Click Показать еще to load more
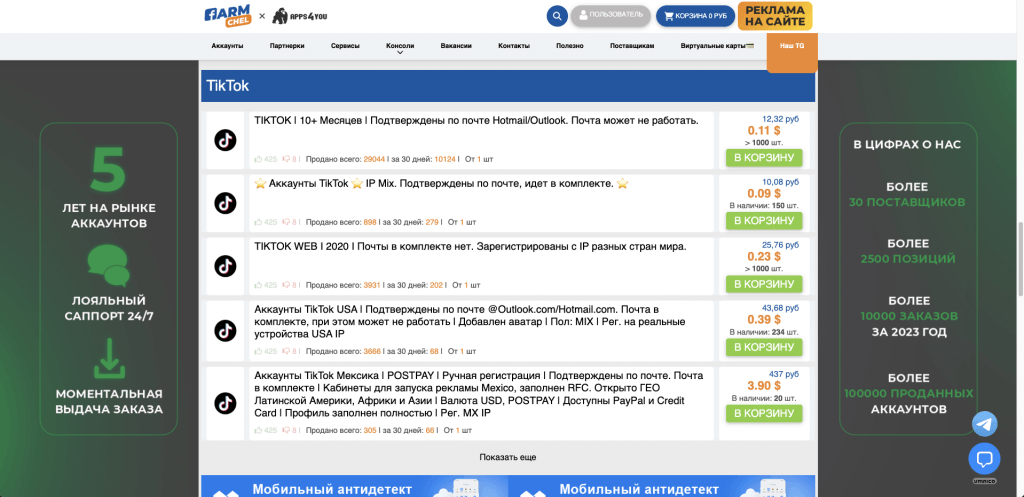The height and width of the screenshot is (497, 1024). (x=507, y=457)
